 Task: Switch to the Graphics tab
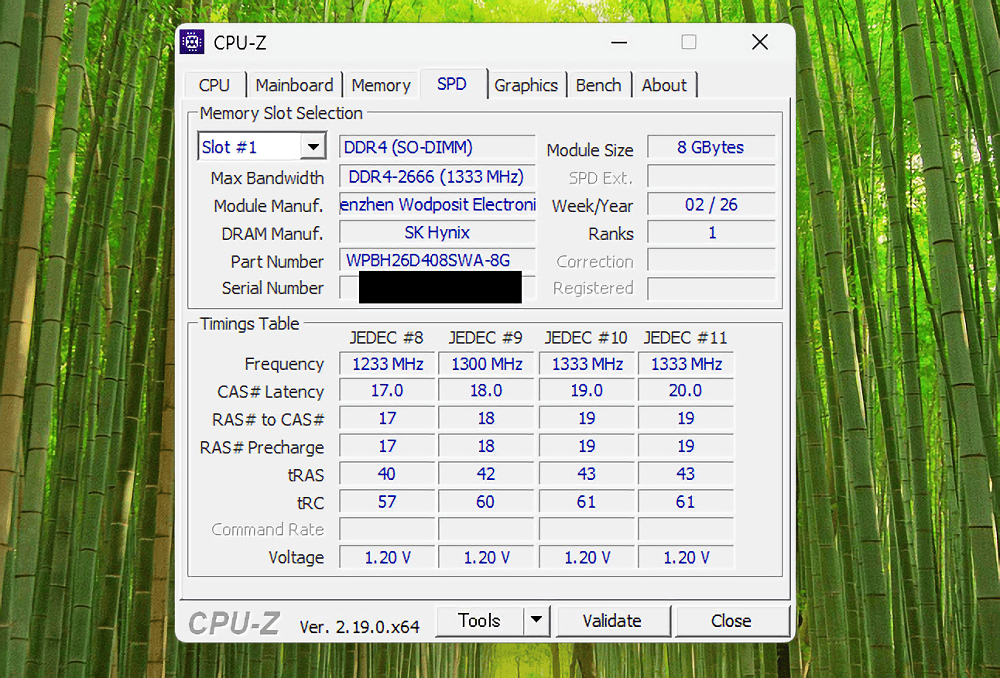click(x=527, y=85)
